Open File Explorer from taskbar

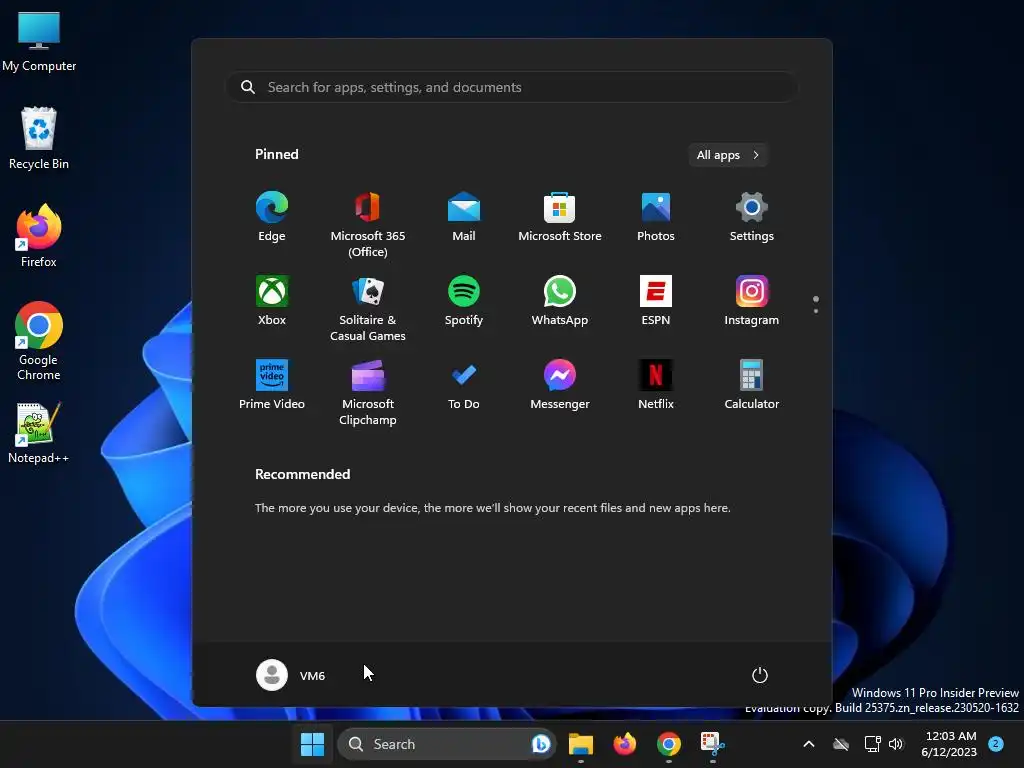[581, 744]
